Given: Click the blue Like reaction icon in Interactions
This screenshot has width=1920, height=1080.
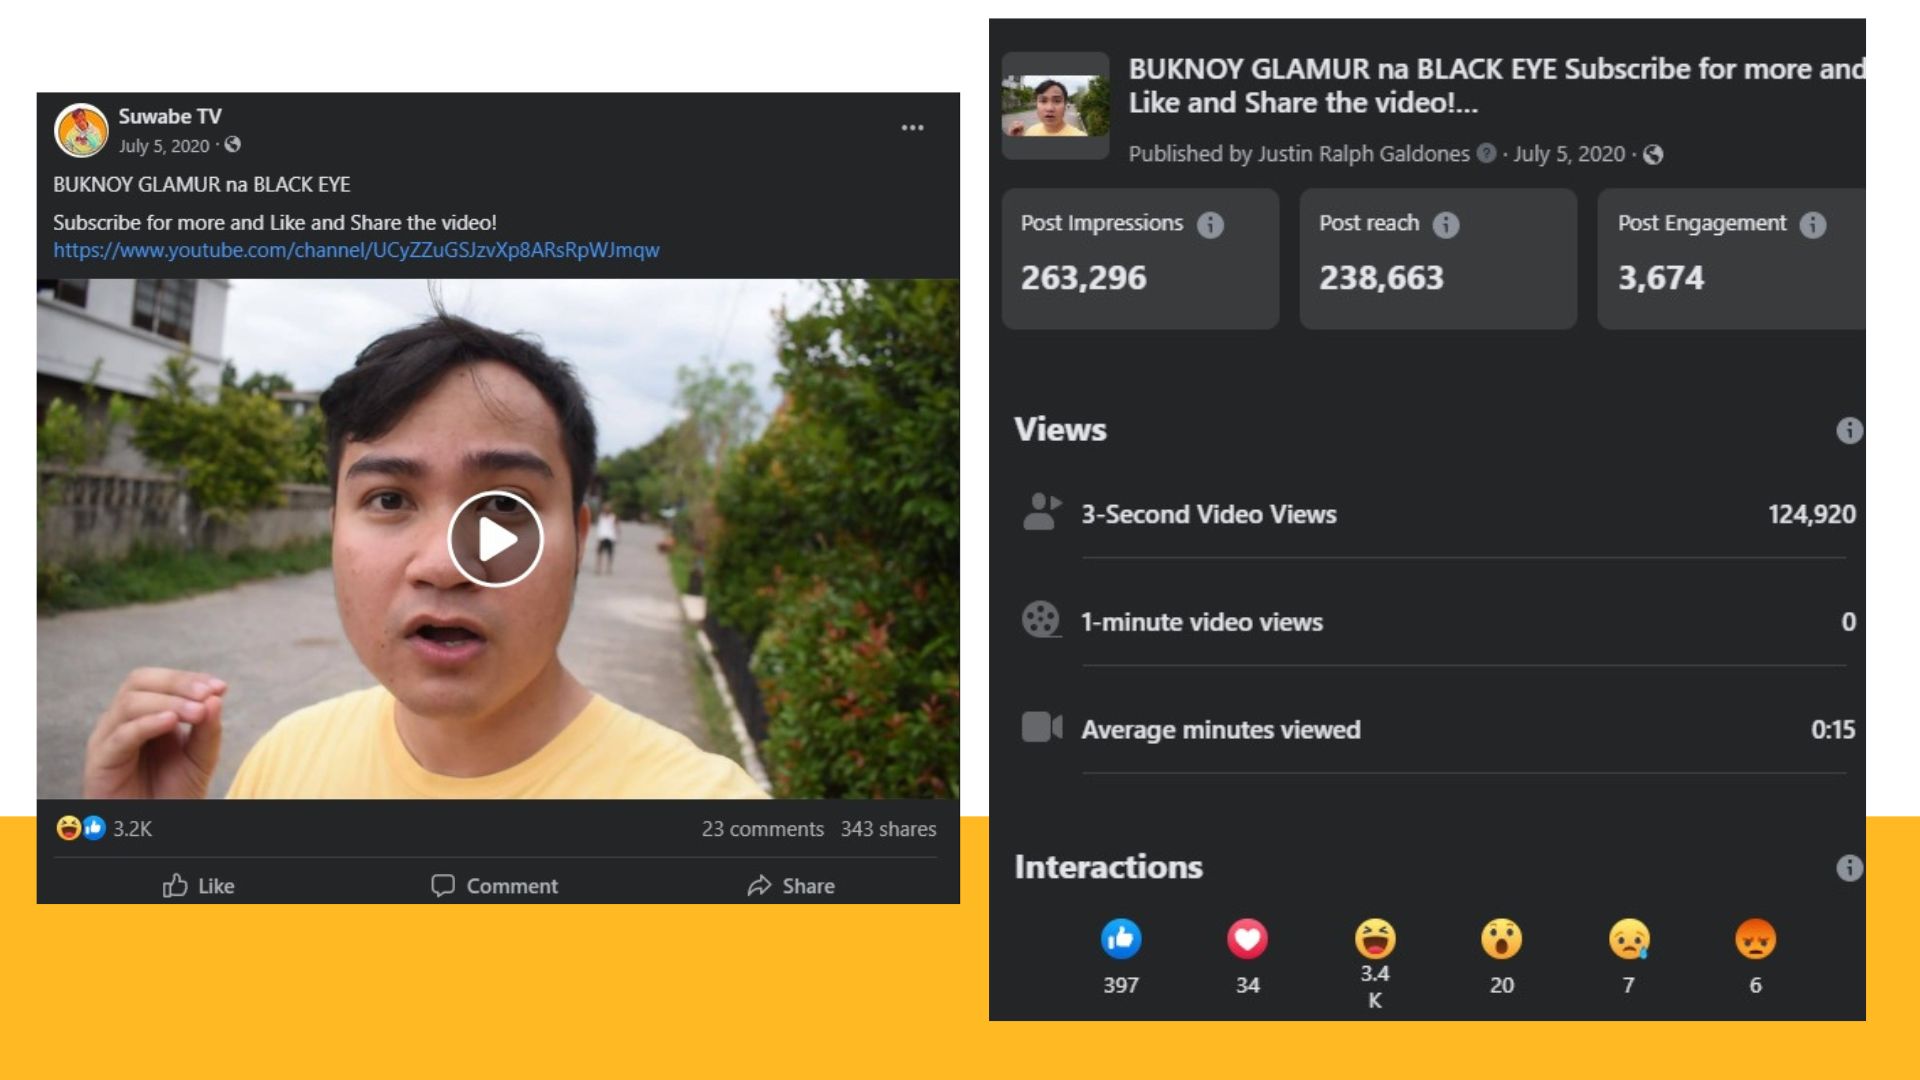Looking at the screenshot, I should pyautogui.click(x=1121, y=938).
